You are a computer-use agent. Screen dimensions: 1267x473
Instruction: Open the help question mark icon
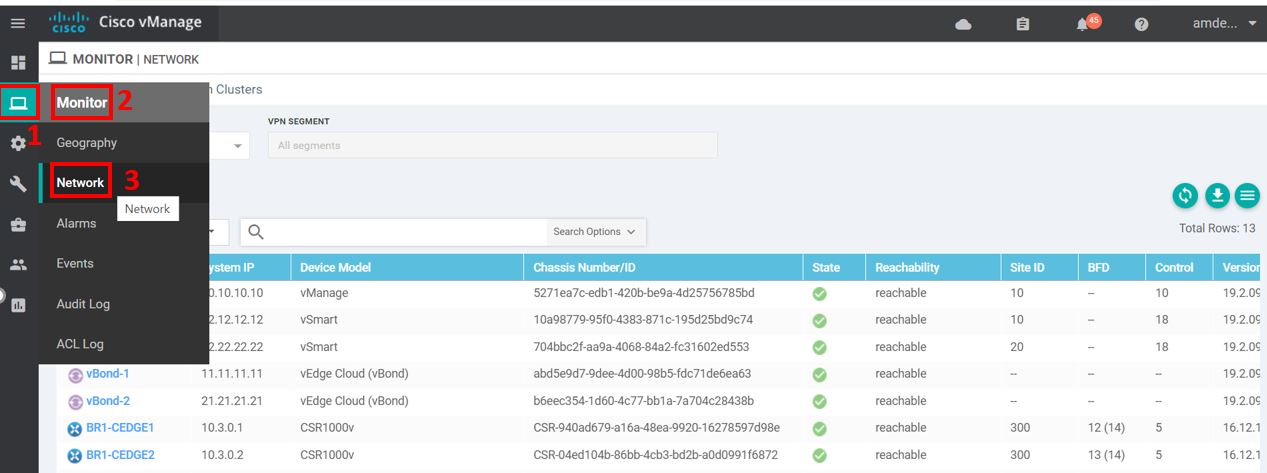[1141, 25]
